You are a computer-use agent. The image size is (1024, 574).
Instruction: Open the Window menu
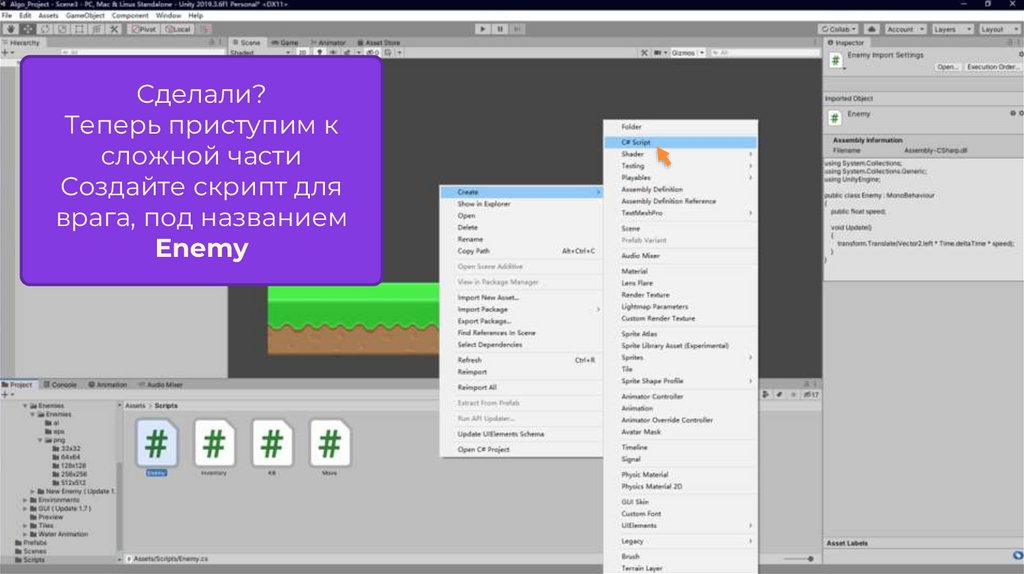[x=168, y=15]
